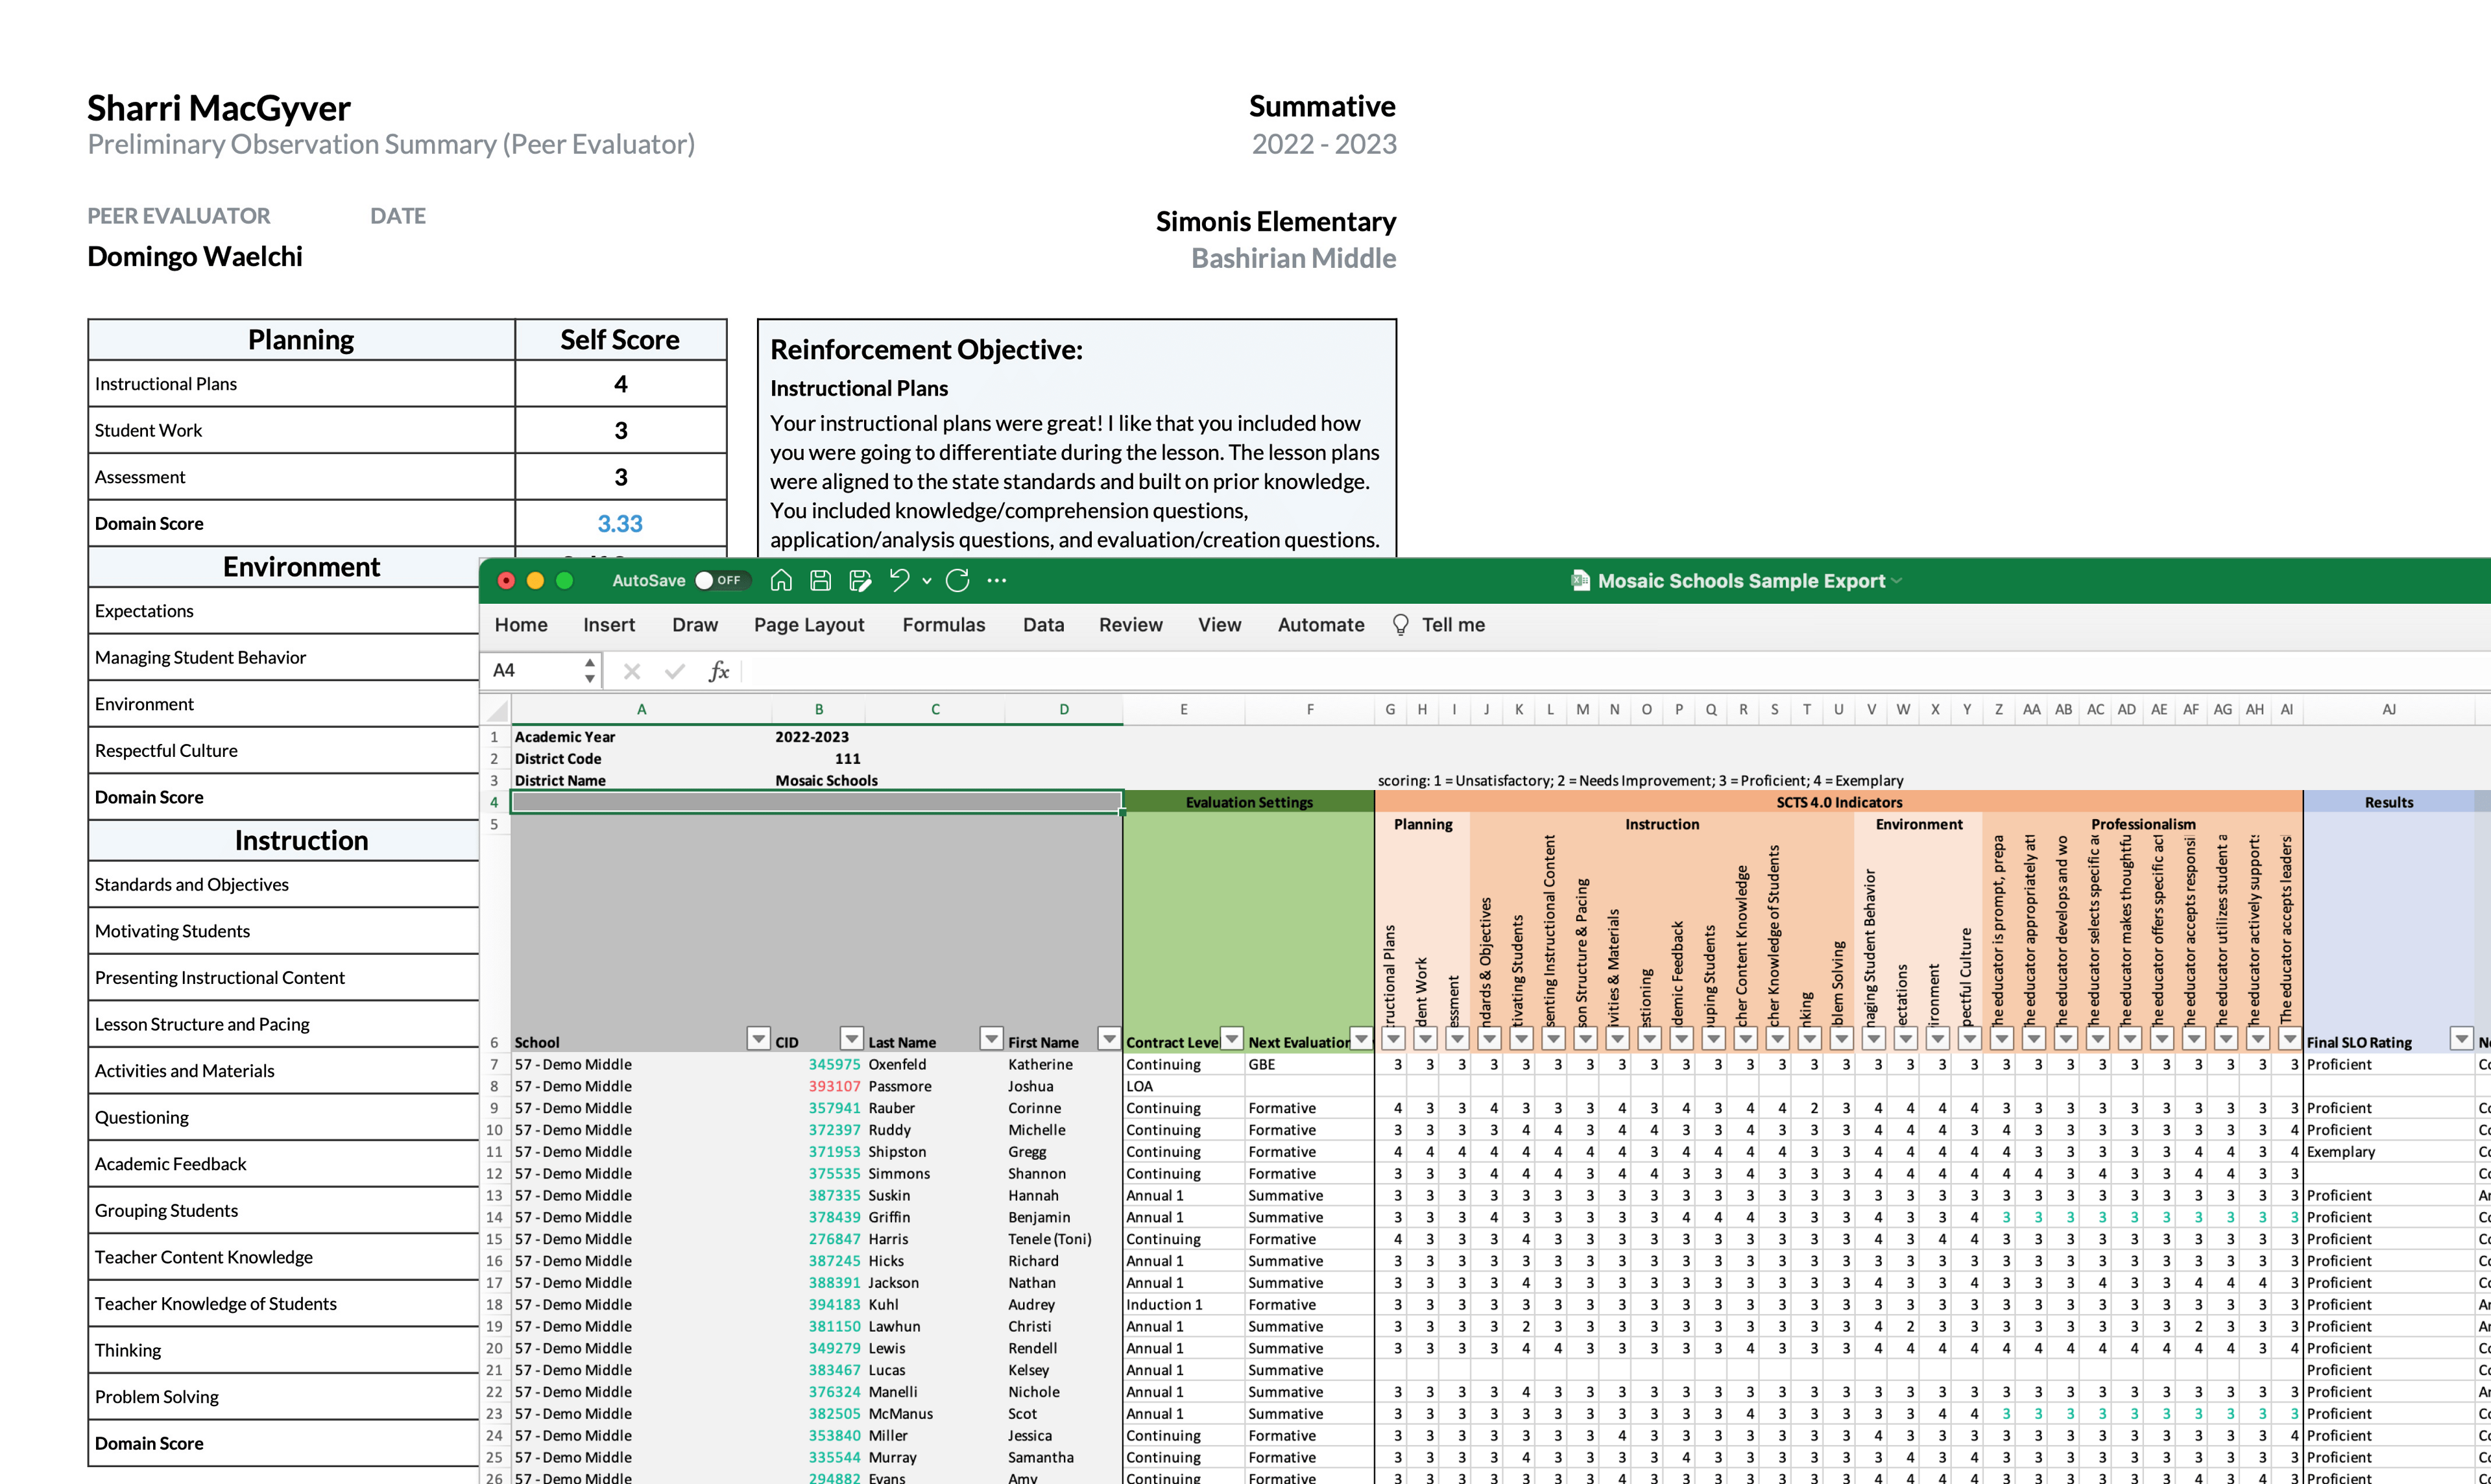The image size is (2491, 1484).
Task: Open the First Name filter dropdown
Action: coord(1108,1039)
